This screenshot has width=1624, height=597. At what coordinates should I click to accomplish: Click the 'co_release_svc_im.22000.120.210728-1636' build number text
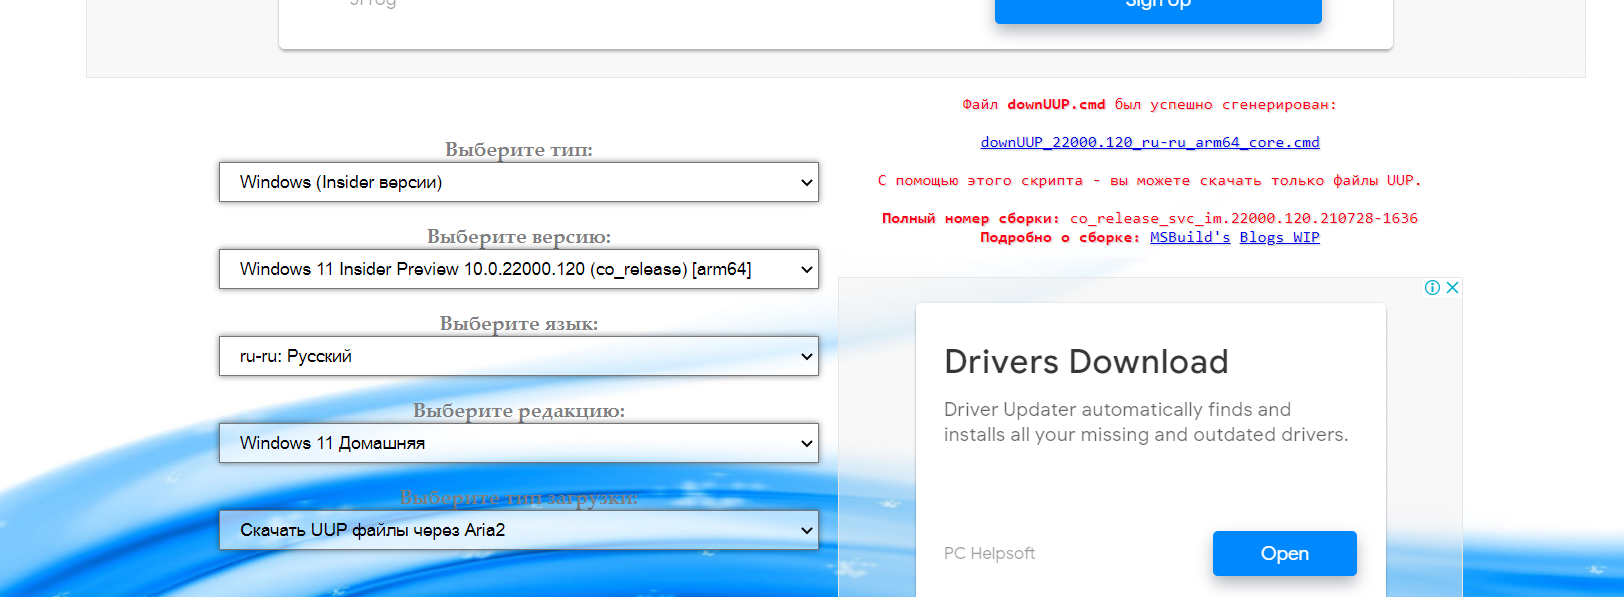(x=1244, y=218)
